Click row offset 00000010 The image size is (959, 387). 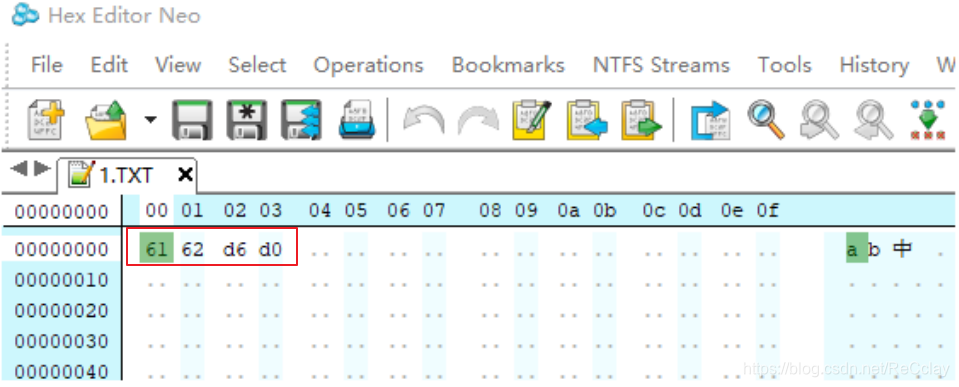click(x=61, y=281)
